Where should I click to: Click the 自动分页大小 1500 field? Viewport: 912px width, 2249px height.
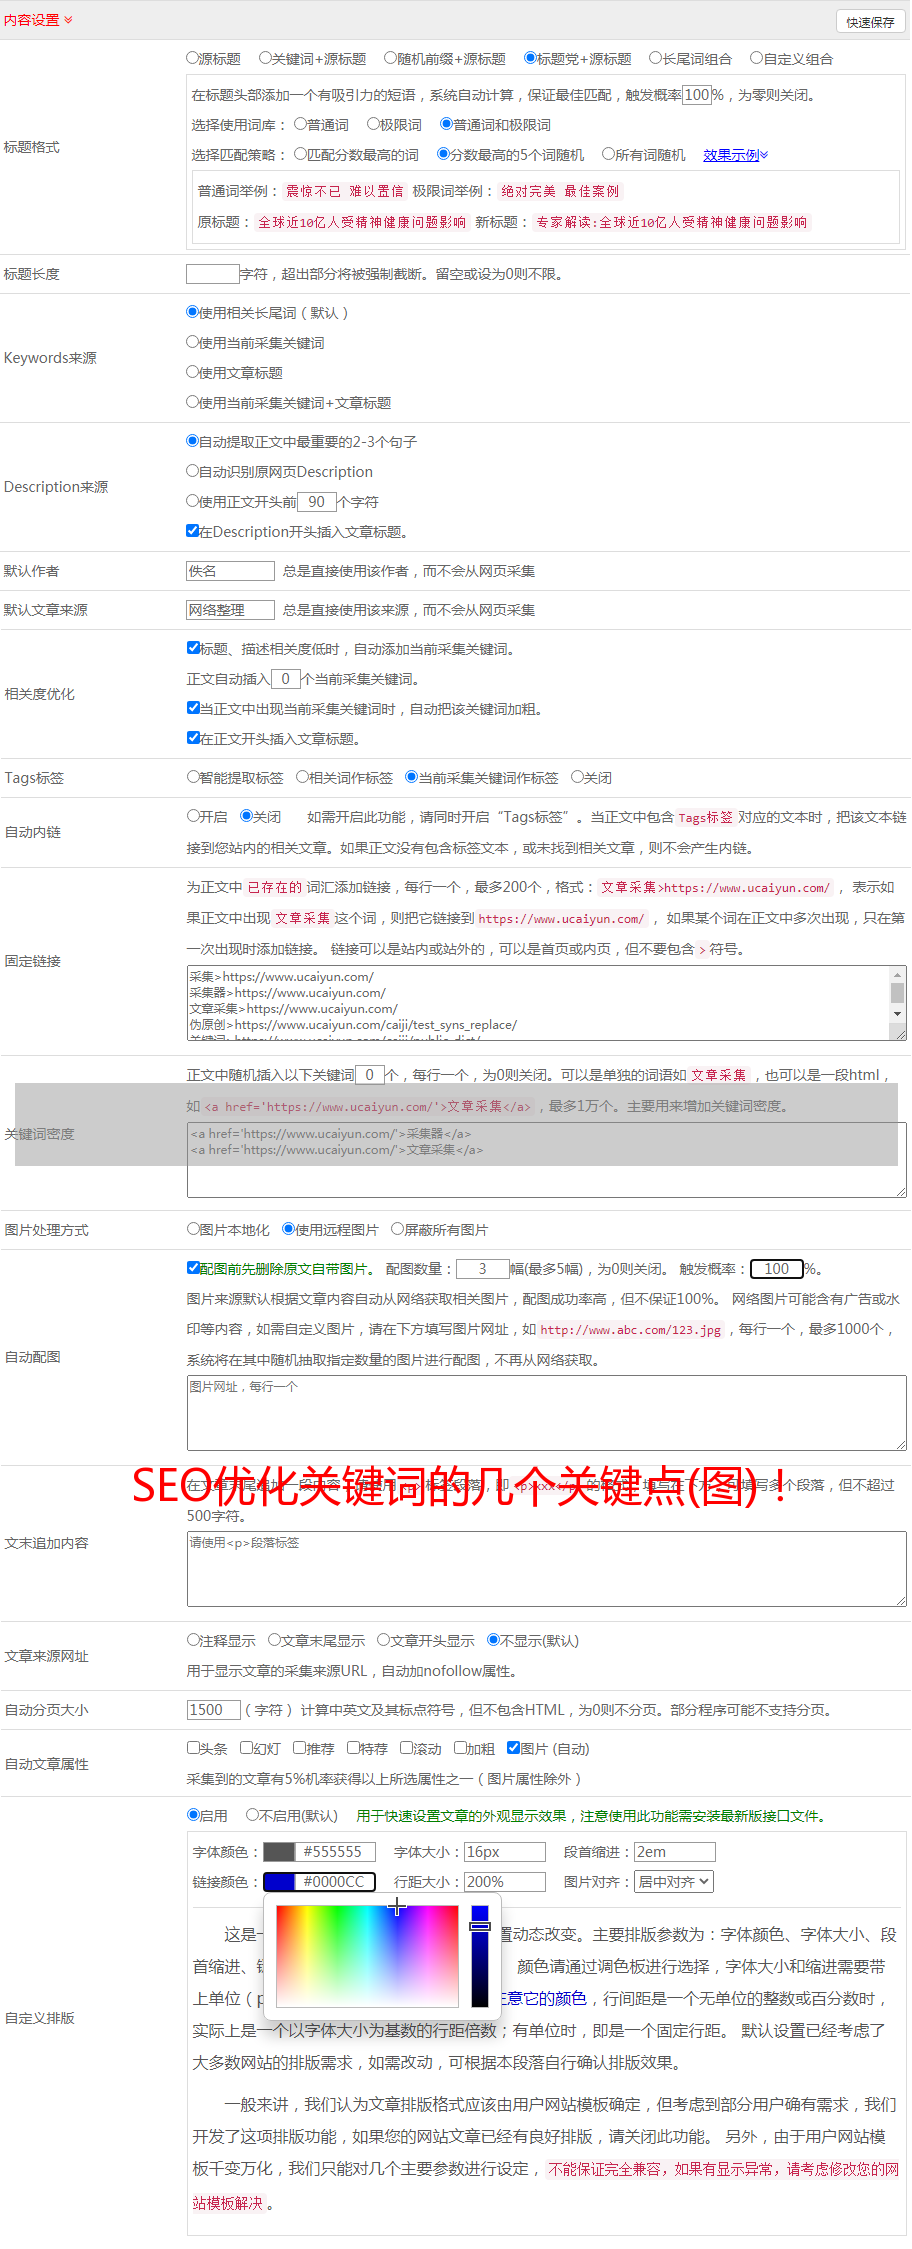tap(214, 1710)
